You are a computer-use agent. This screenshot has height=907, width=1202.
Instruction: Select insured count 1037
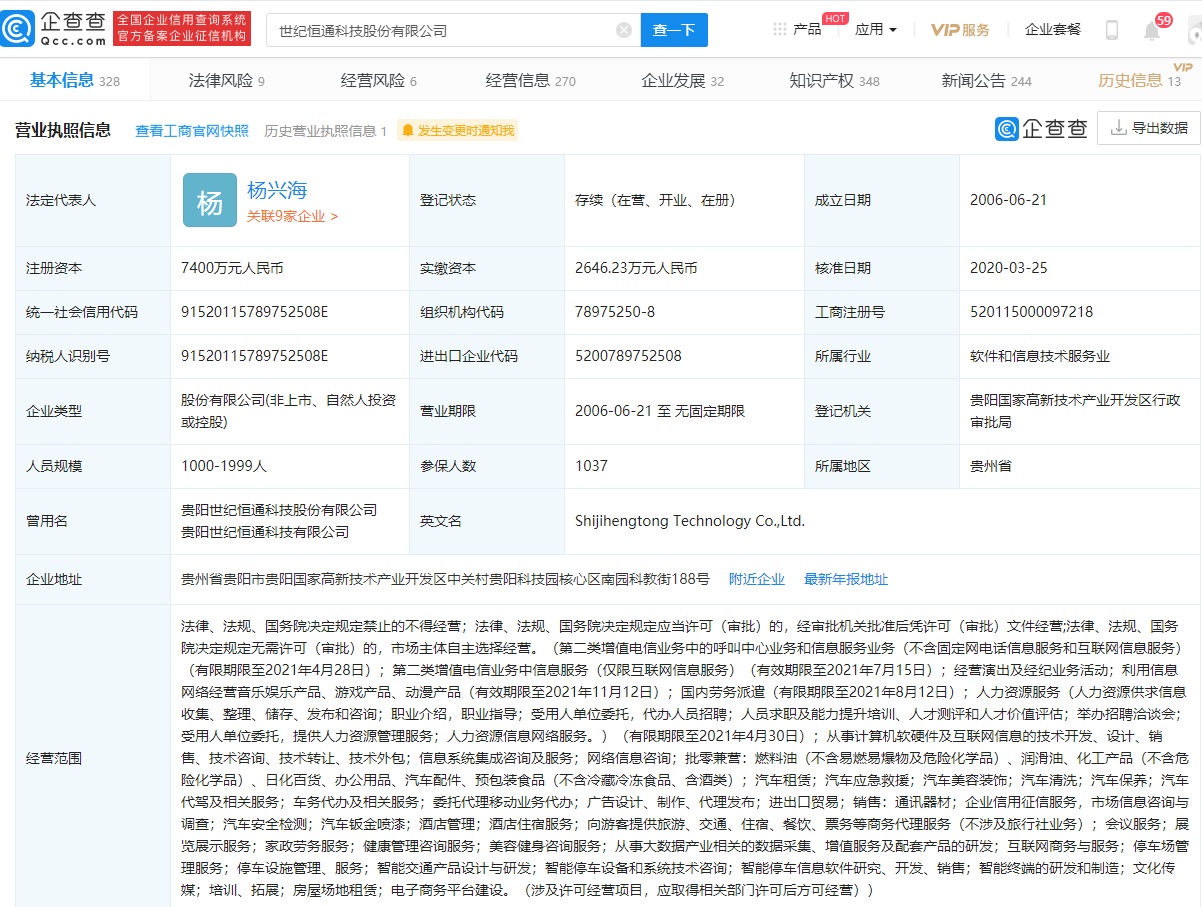pos(591,465)
